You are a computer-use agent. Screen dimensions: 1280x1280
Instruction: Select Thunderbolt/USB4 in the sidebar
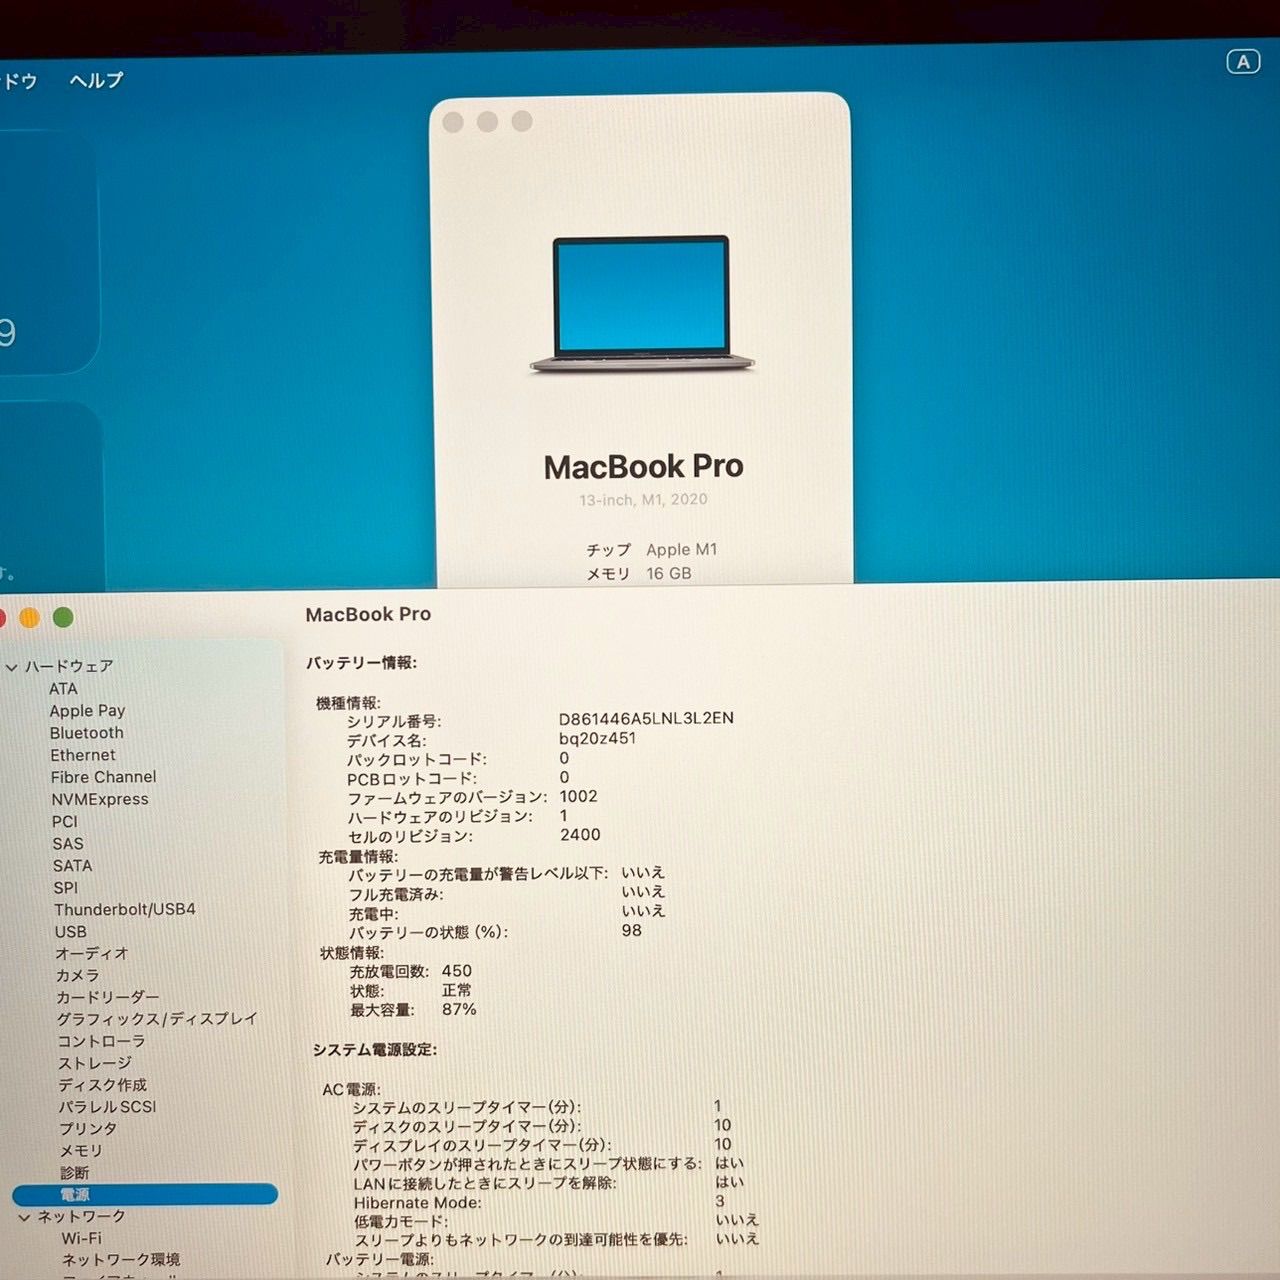click(125, 909)
